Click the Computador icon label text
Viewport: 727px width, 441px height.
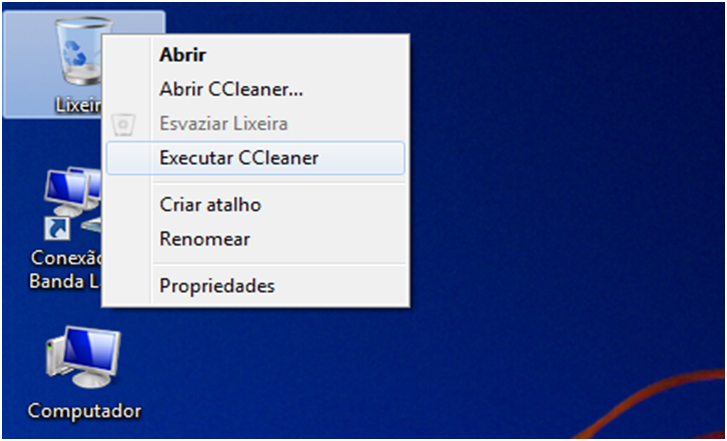click(x=84, y=411)
